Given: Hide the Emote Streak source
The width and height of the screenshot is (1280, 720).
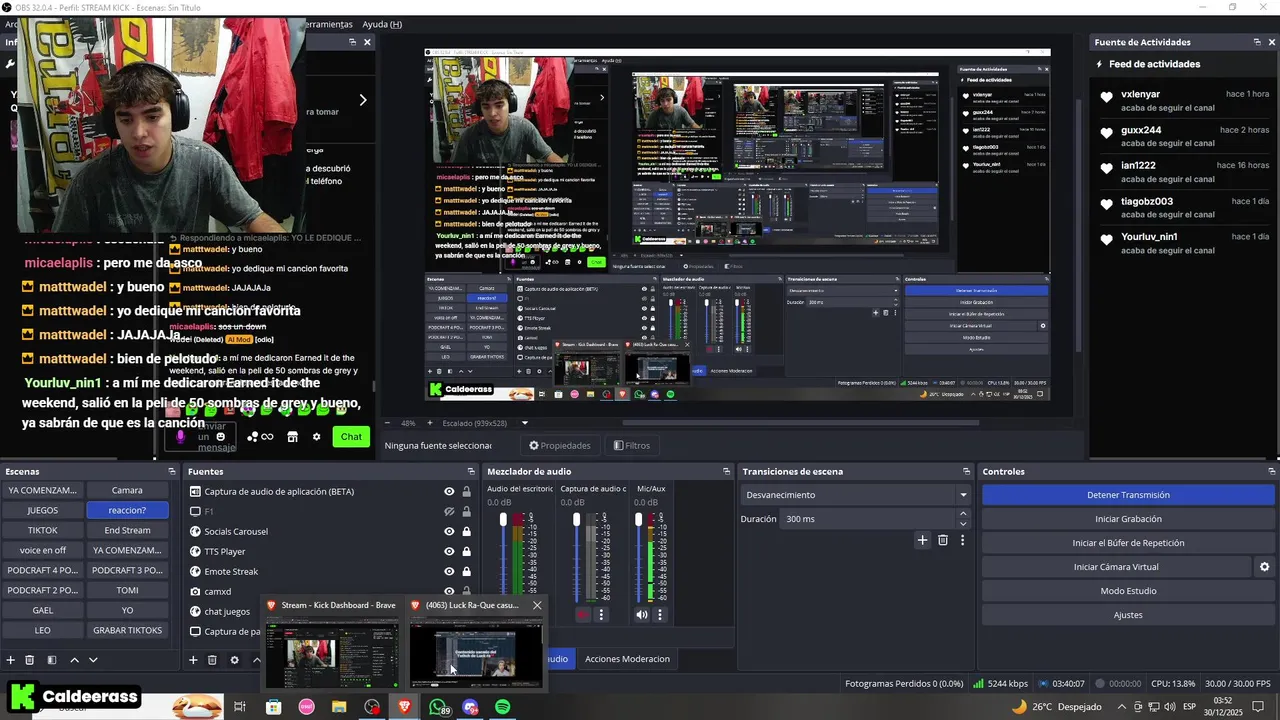Looking at the screenshot, I should click(x=449, y=571).
